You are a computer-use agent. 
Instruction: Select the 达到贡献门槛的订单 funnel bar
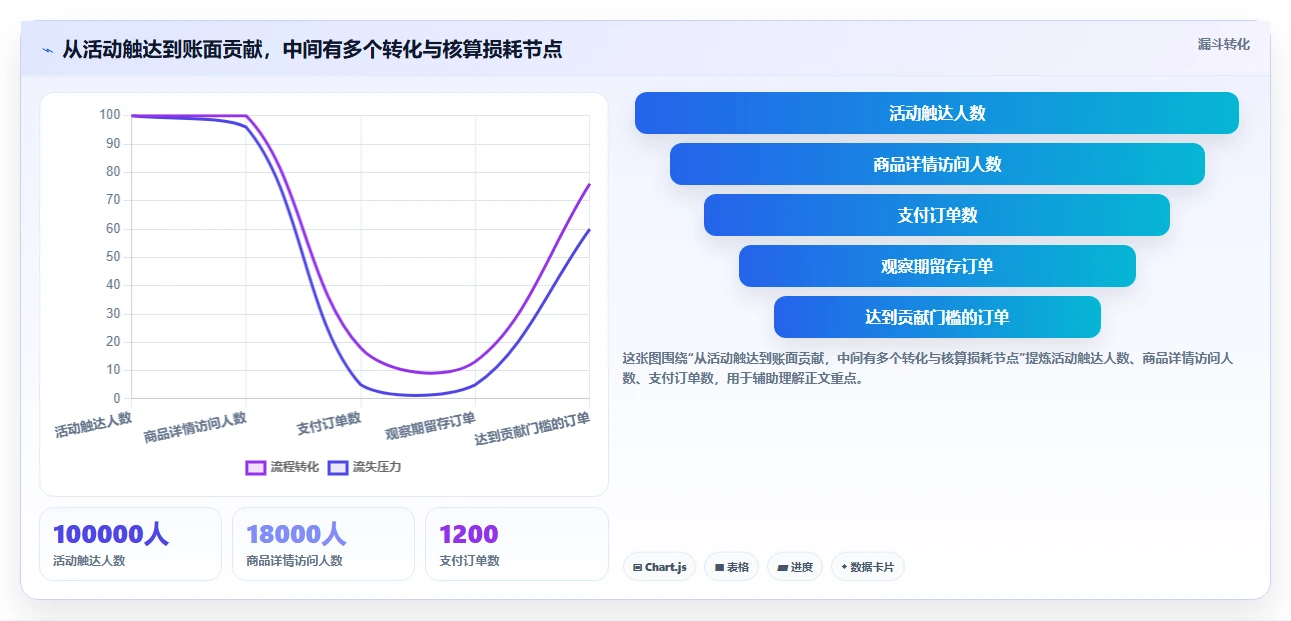[937, 317]
